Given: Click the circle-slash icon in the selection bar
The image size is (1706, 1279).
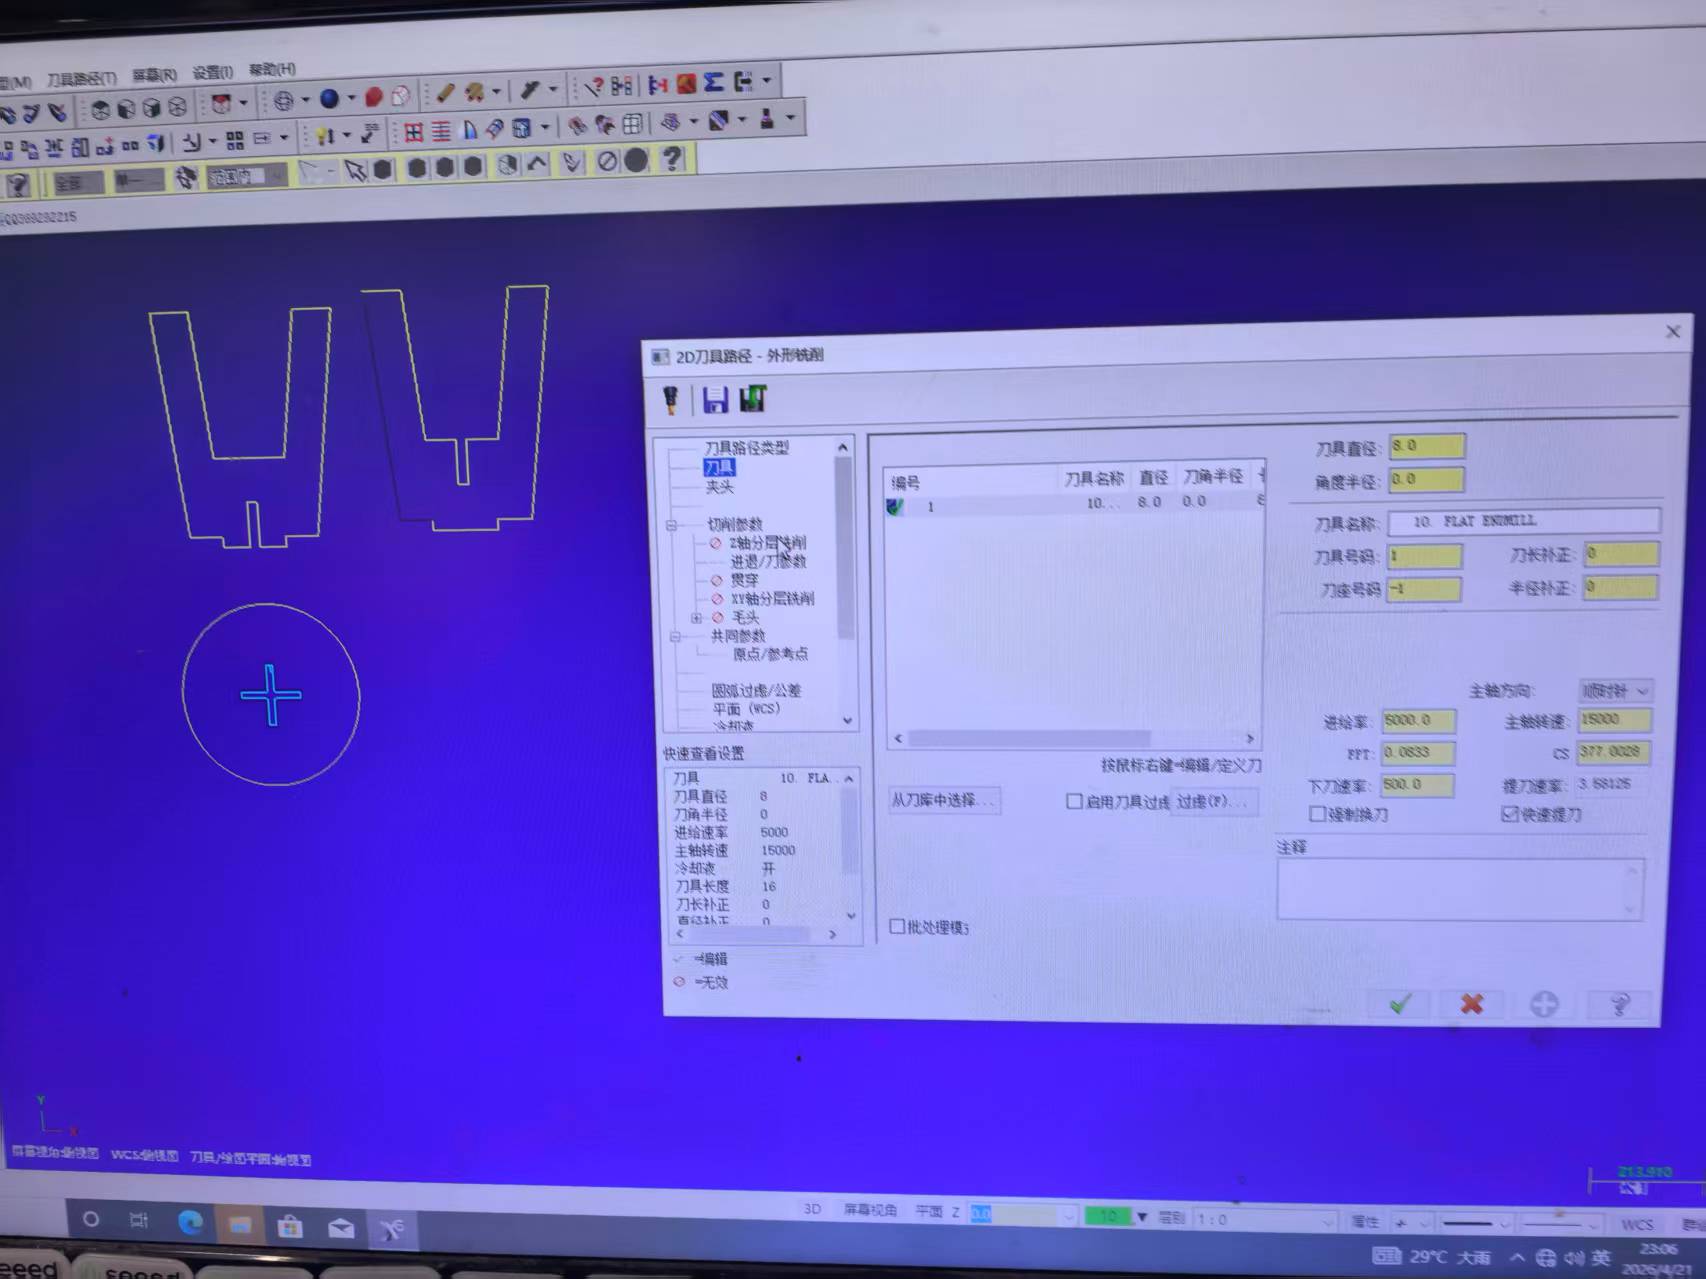Looking at the screenshot, I should pos(607,161).
